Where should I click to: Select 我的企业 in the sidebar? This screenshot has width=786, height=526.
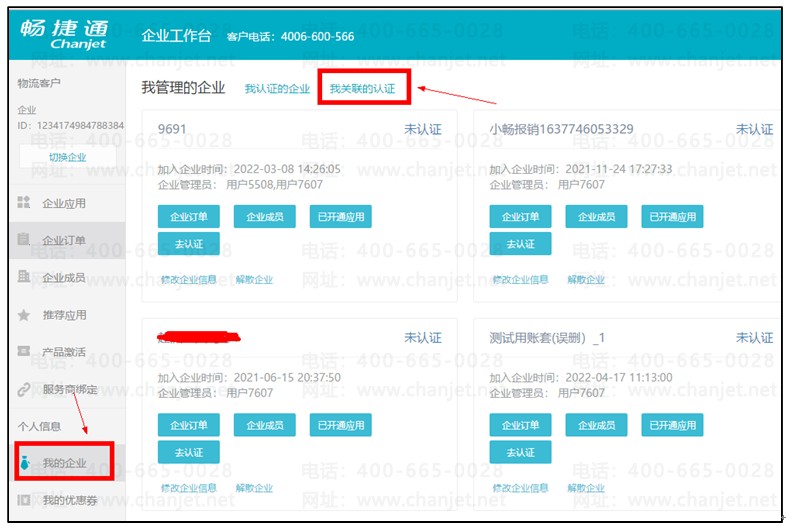click(64, 462)
